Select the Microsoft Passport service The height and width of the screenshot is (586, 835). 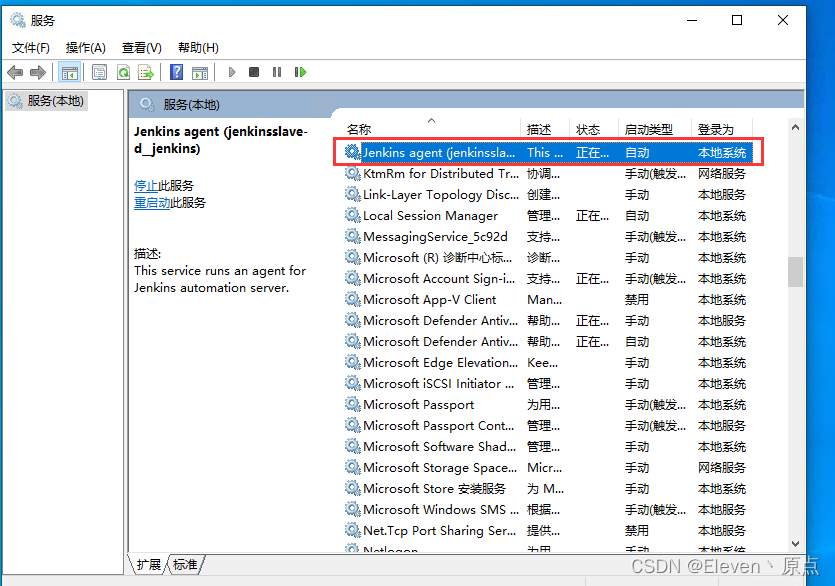point(547,404)
